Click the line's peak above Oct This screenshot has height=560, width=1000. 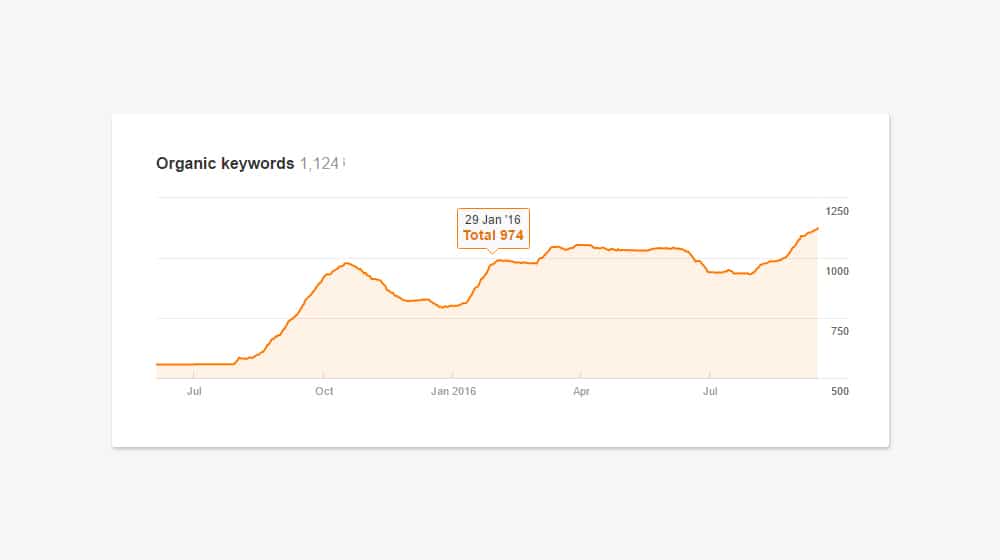[x=346, y=263]
